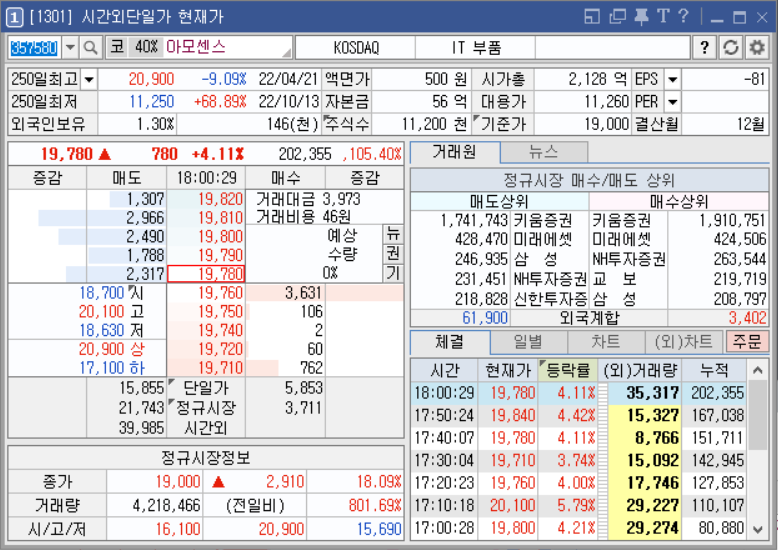The width and height of the screenshot is (778, 550).
Task: Click the 18,630 저 low price
Action: [112, 331]
